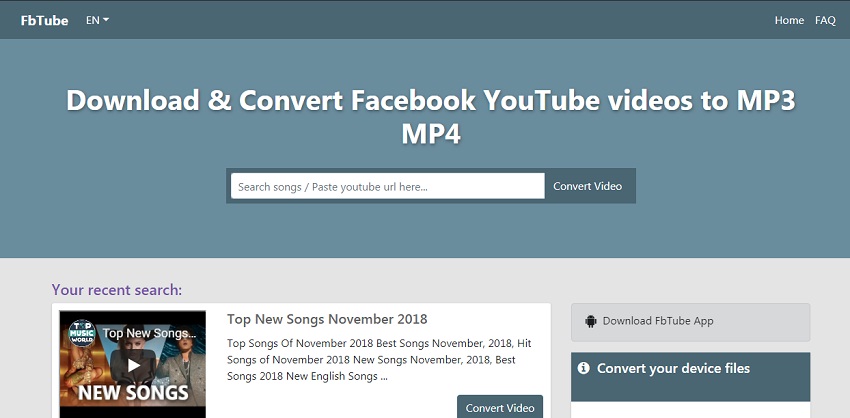The height and width of the screenshot is (418, 850).
Task: Click the Top Songs Of November description text
Action: 379,359
